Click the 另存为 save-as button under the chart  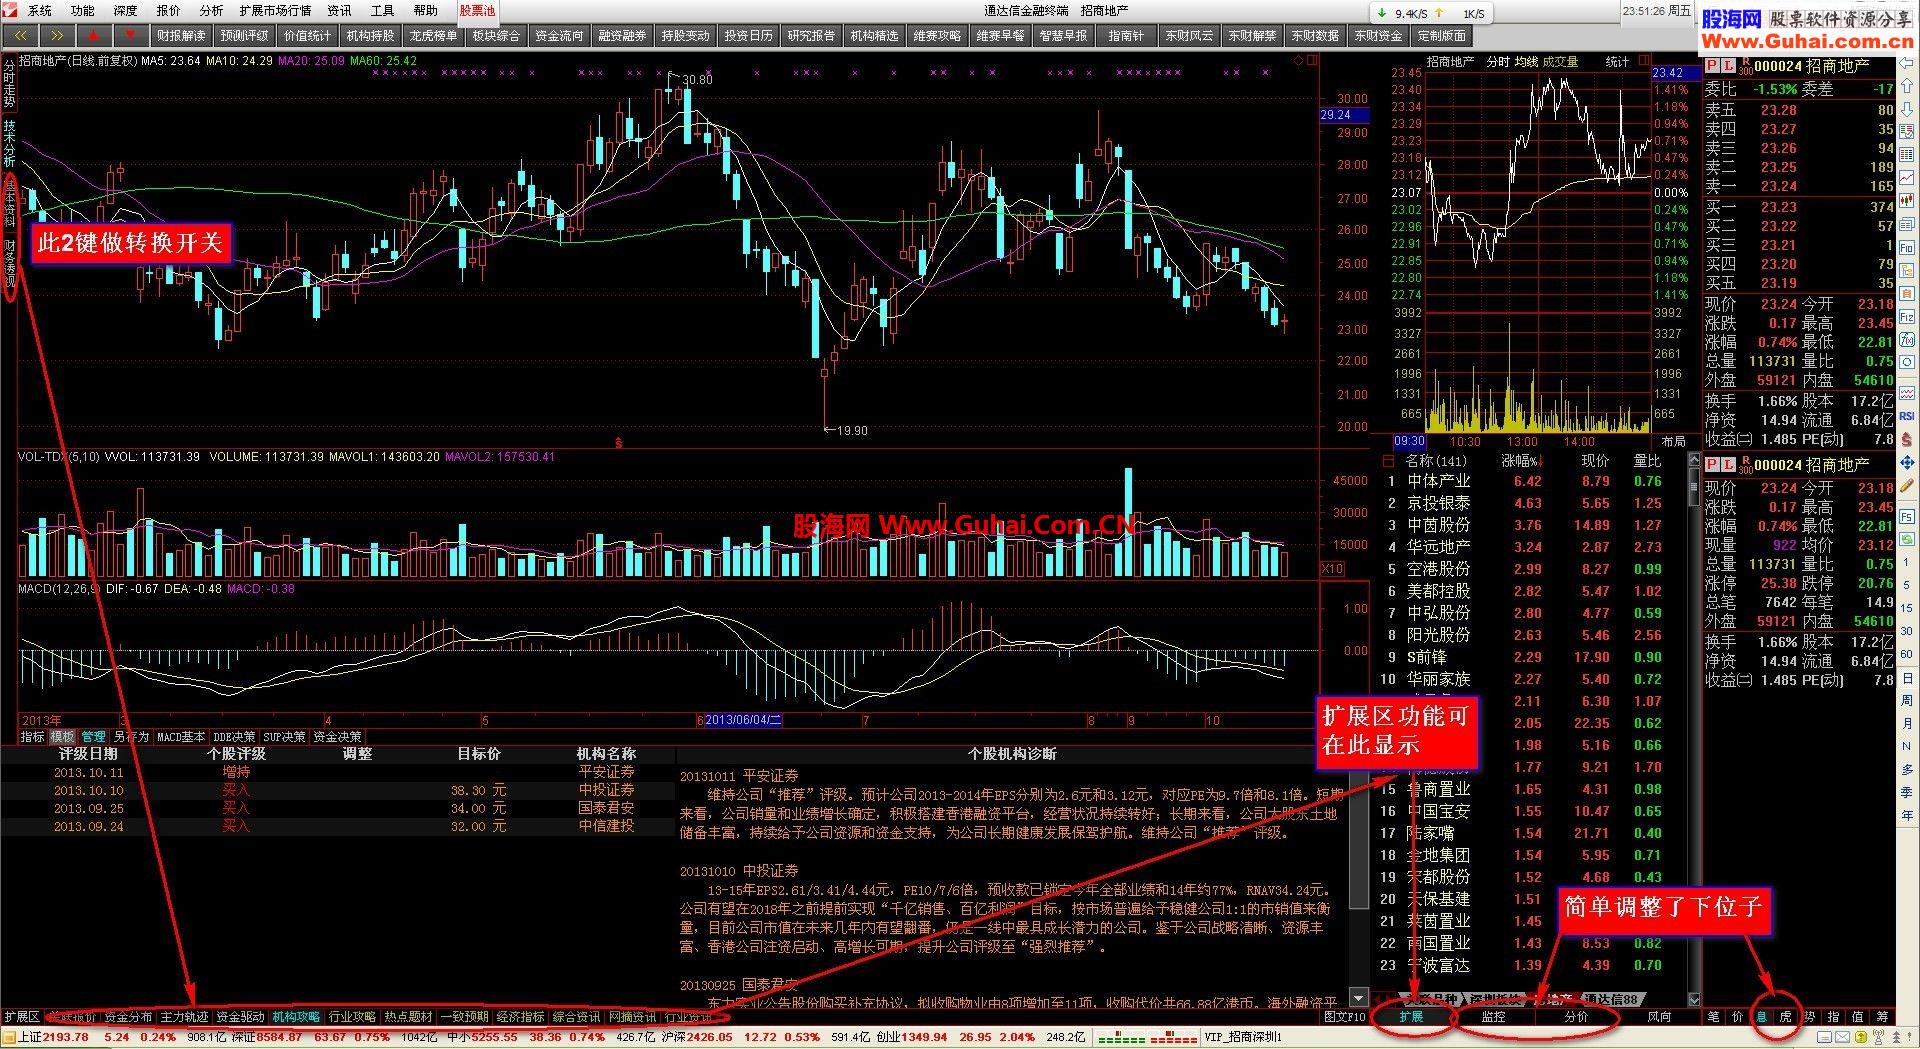pyautogui.click(x=131, y=737)
